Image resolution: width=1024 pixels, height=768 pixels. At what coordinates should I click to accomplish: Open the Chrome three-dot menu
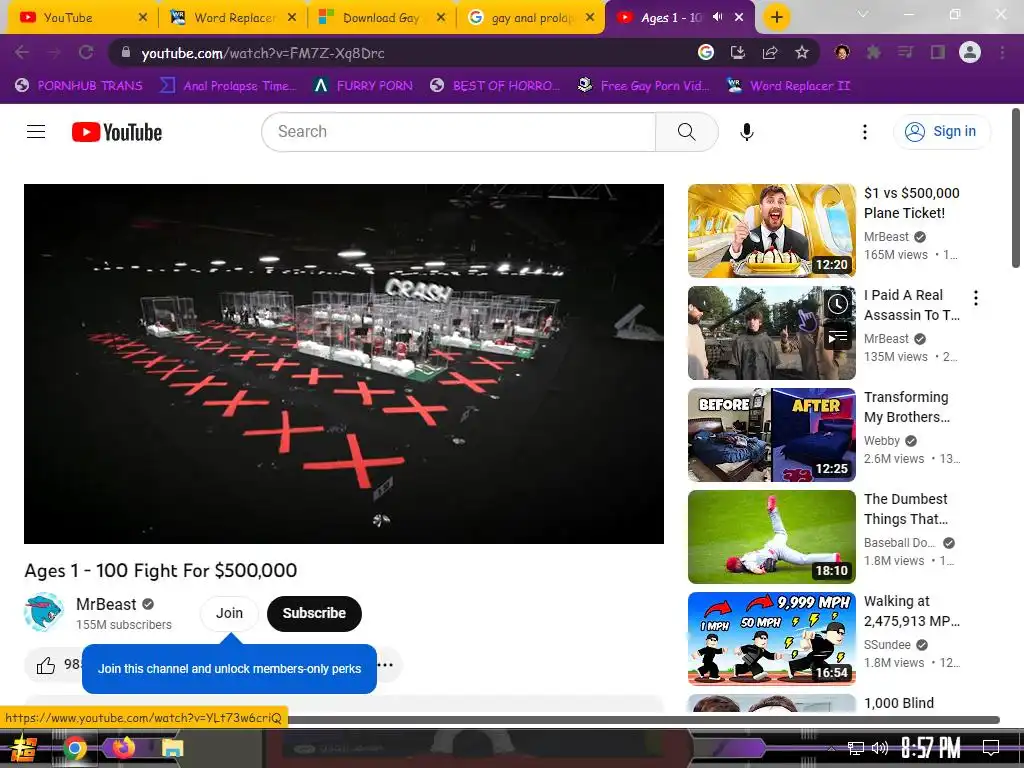click(1002, 52)
